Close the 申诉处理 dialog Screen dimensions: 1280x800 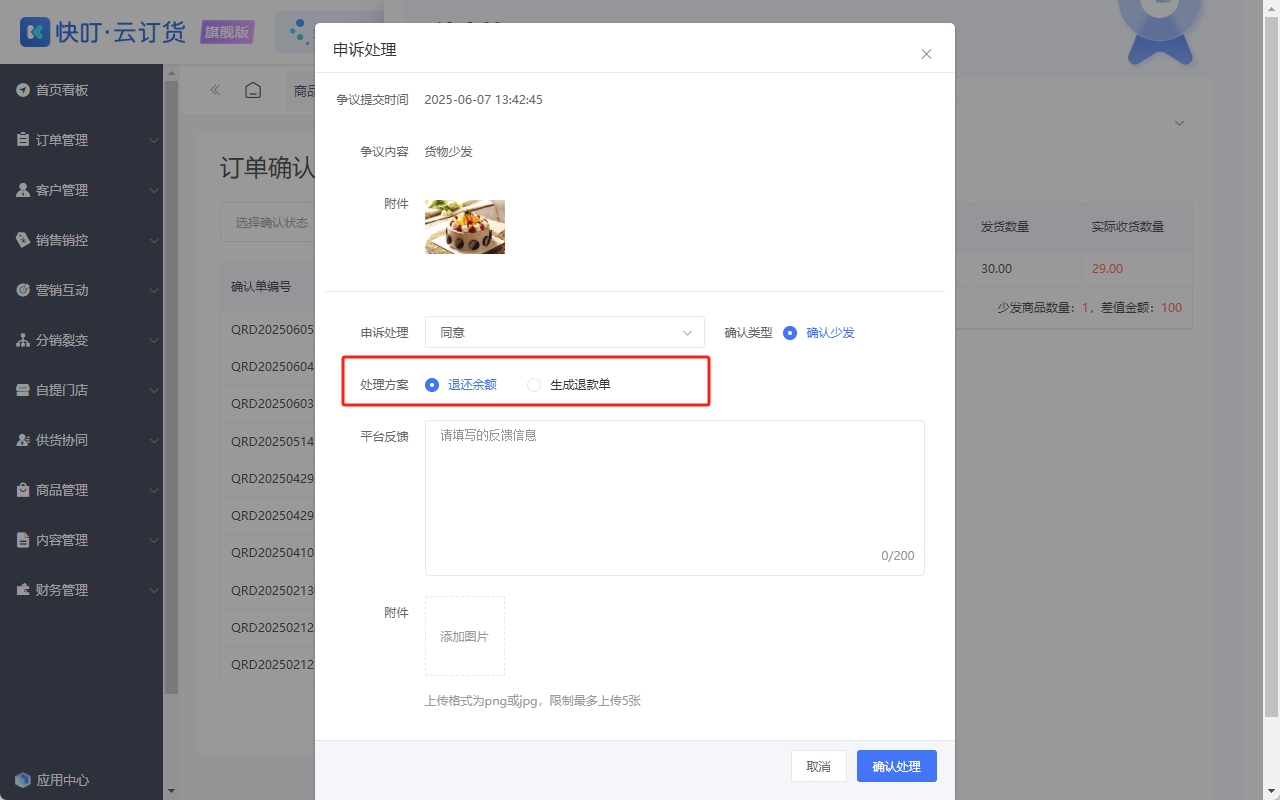[926, 54]
